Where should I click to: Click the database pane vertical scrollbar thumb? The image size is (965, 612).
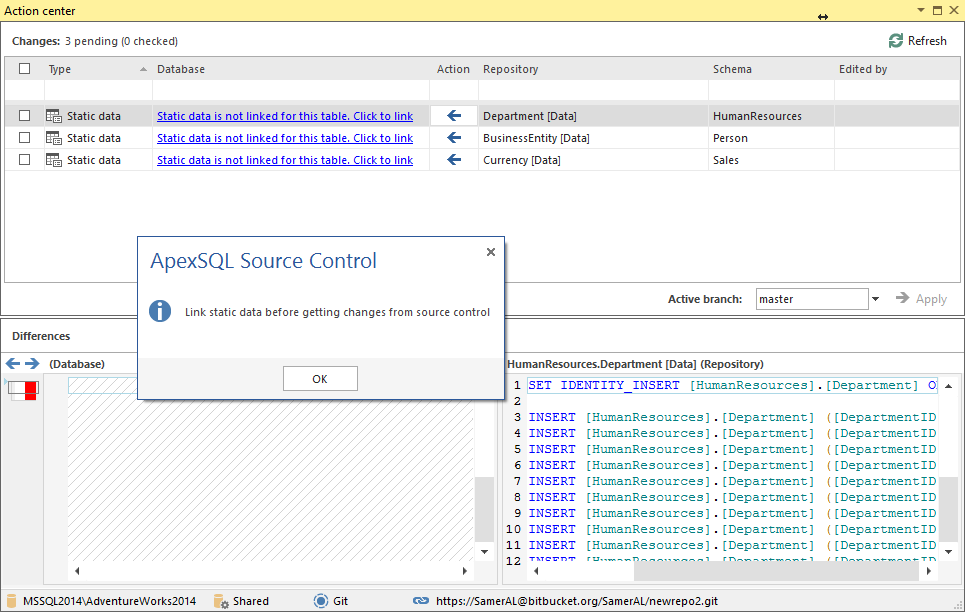click(x=484, y=508)
